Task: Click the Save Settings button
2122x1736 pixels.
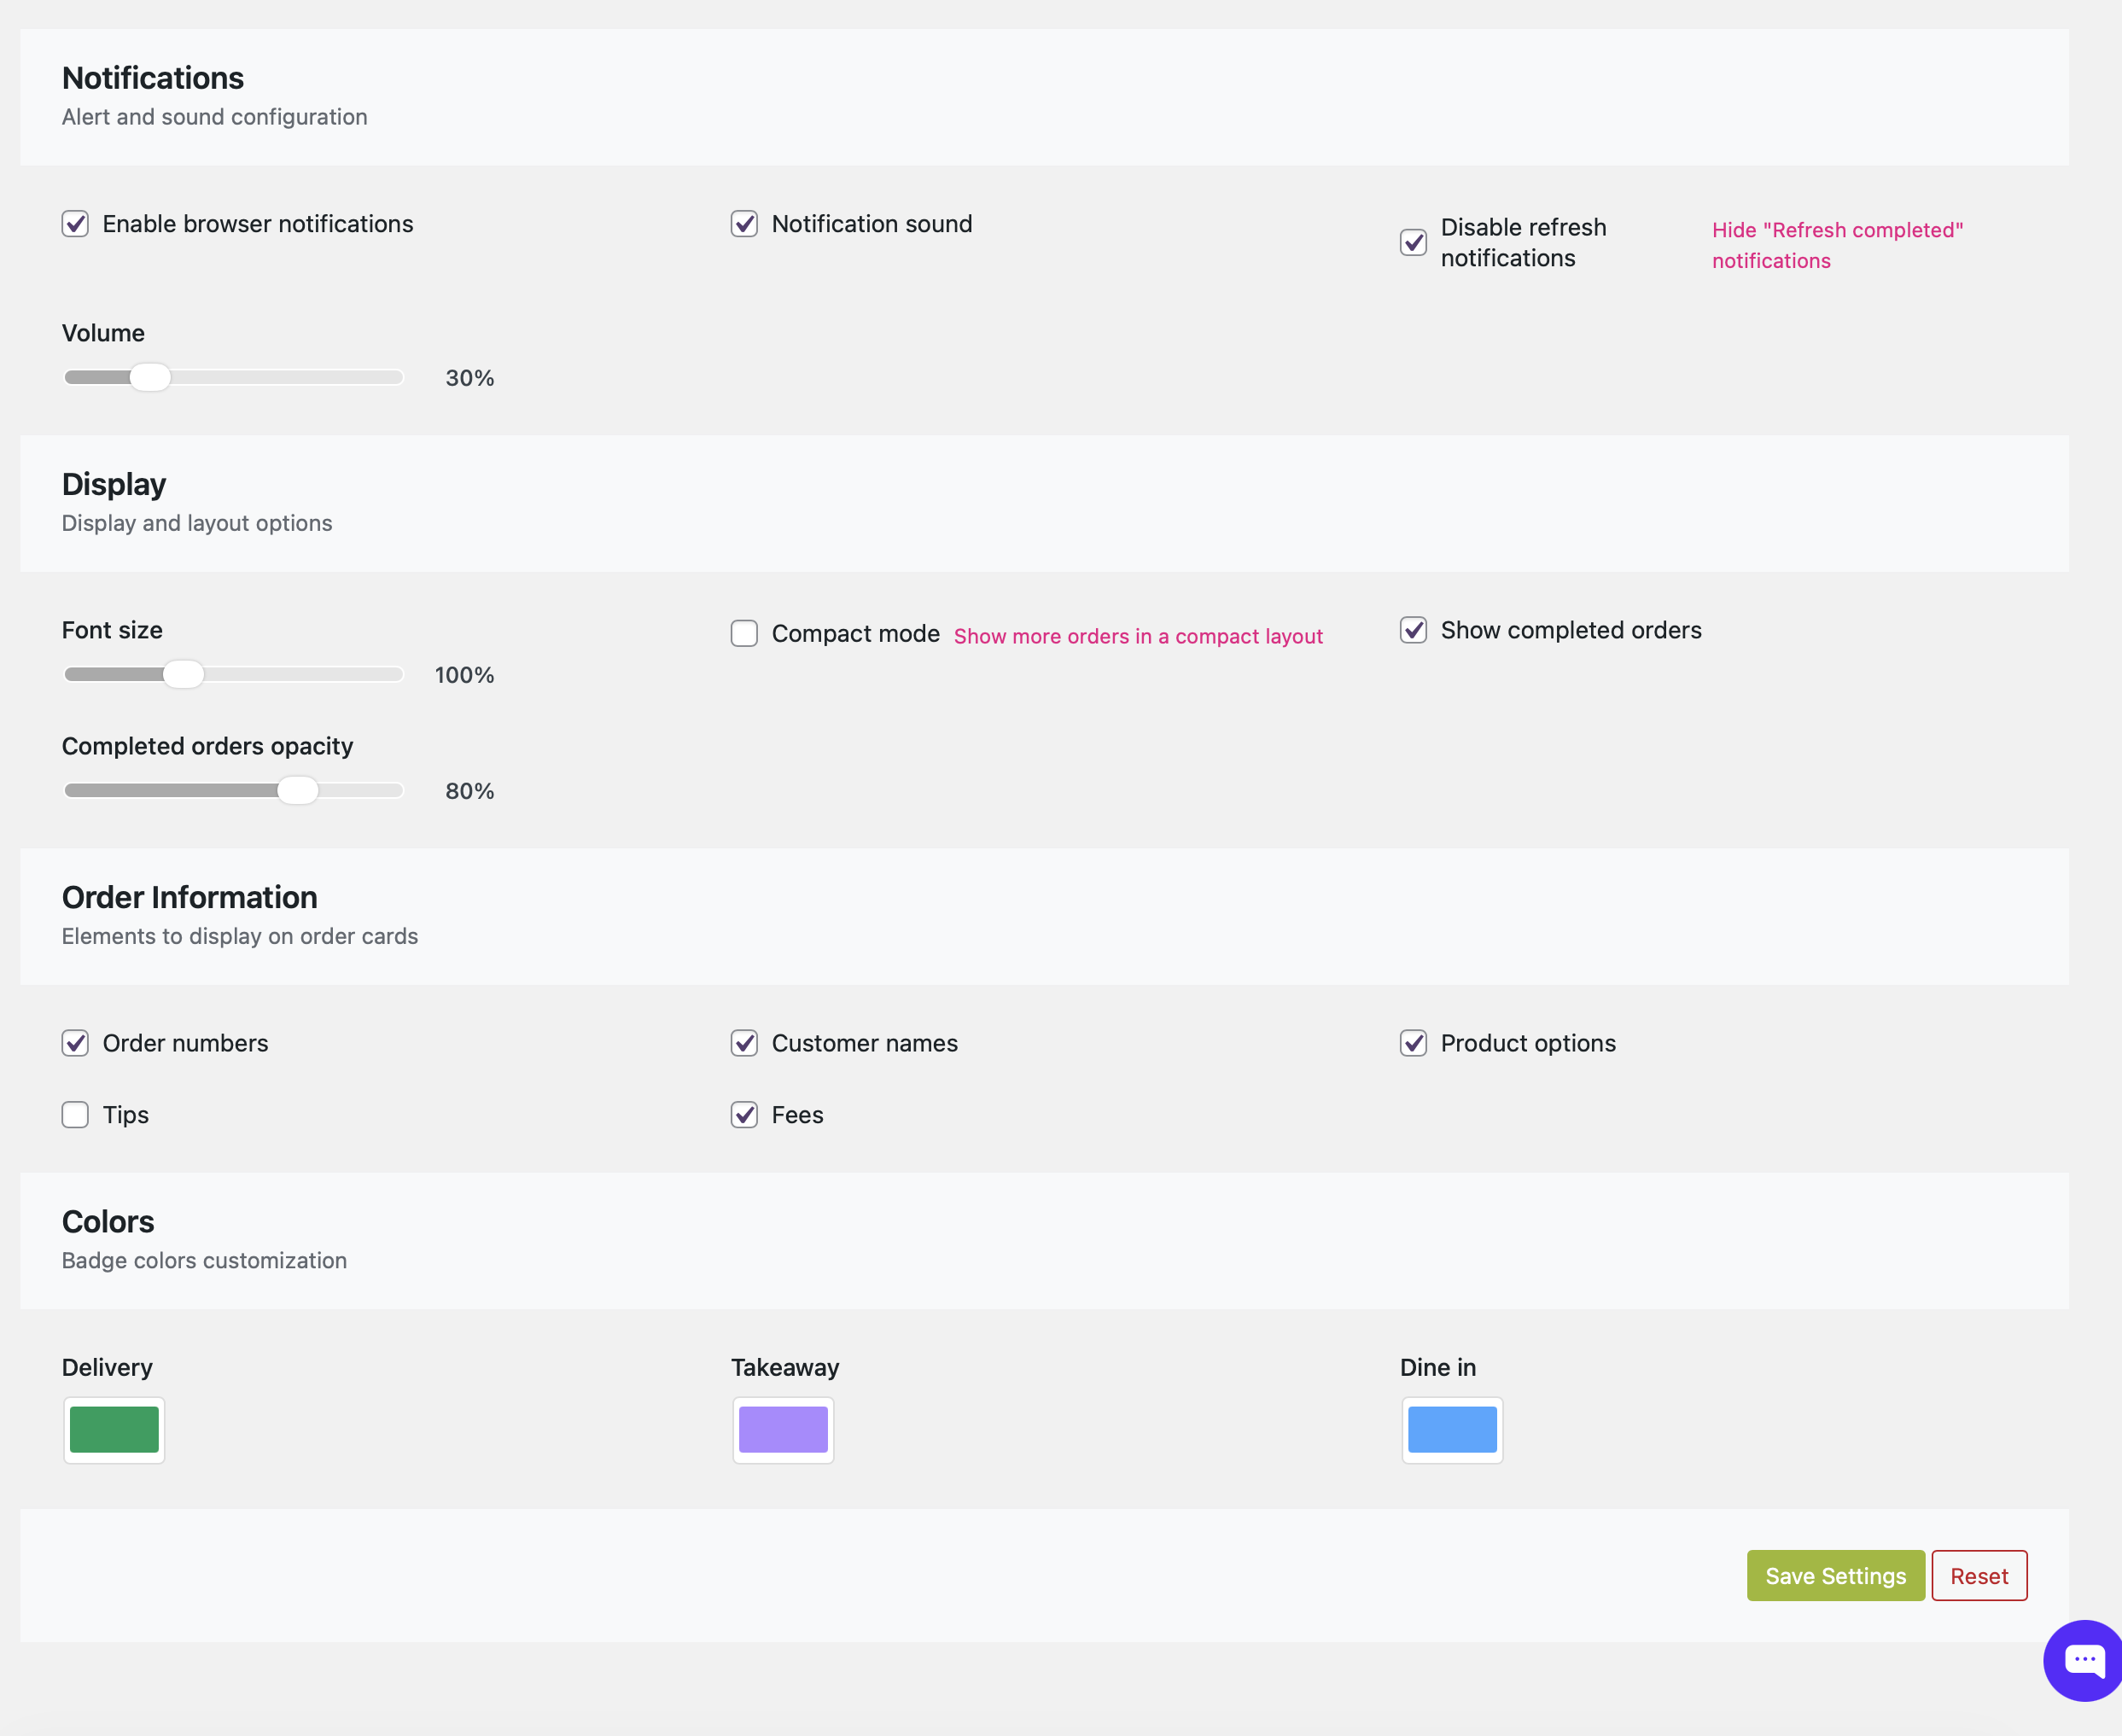Action: pos(1835,1576)
